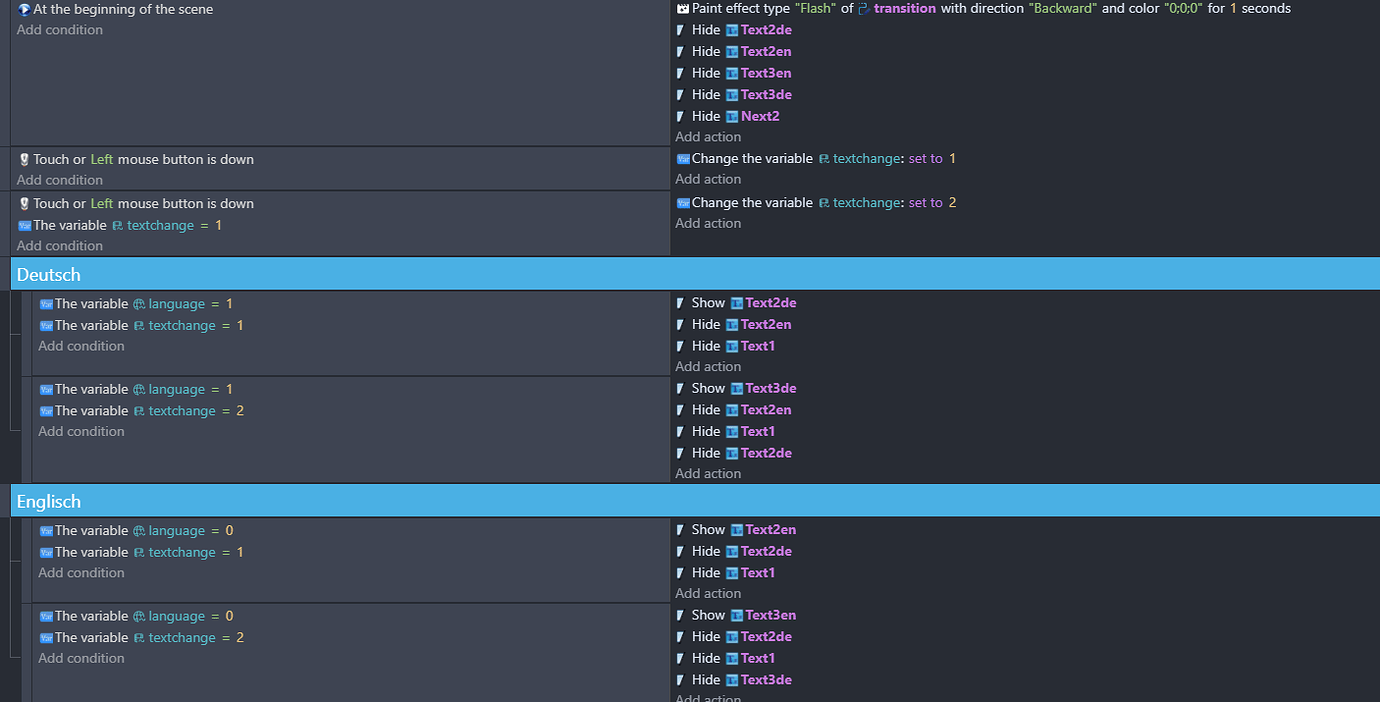1380x702 pixels.
Task: Click the hide icon before Text3en in the scene-start event
Action: (x=682, y=73)
